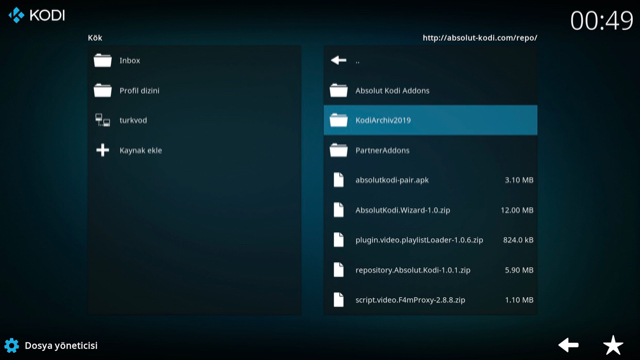Select the AbsolutKodi.Wizard-1.0.zip file name

403,210
